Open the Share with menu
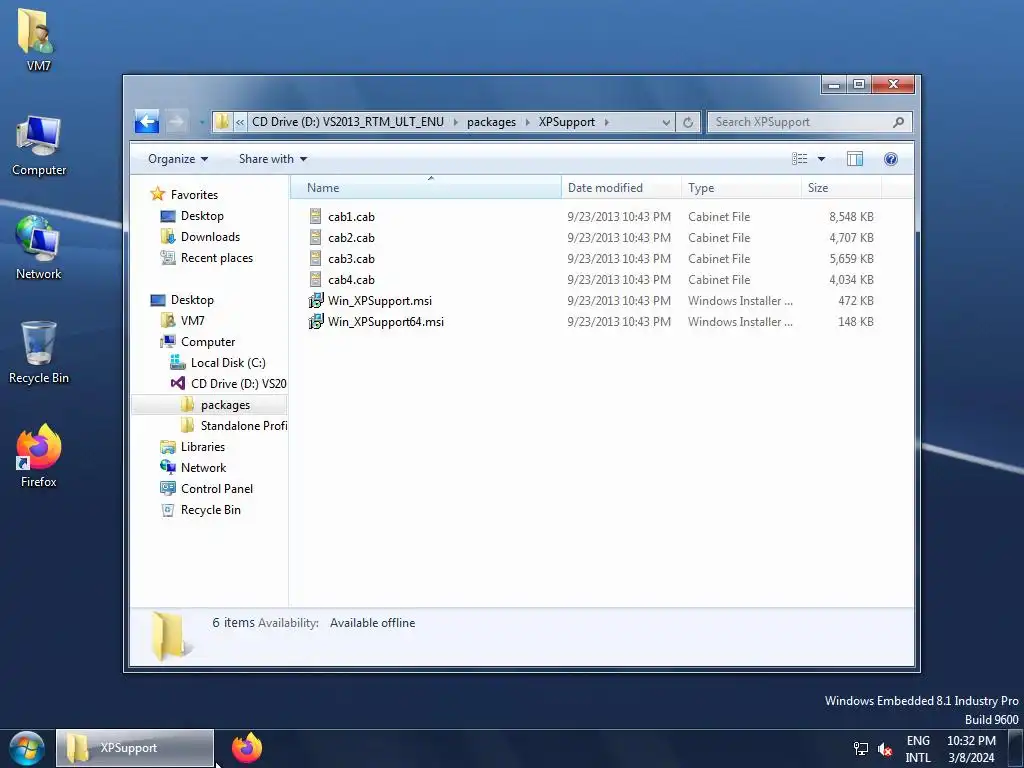 coord(272,159)
